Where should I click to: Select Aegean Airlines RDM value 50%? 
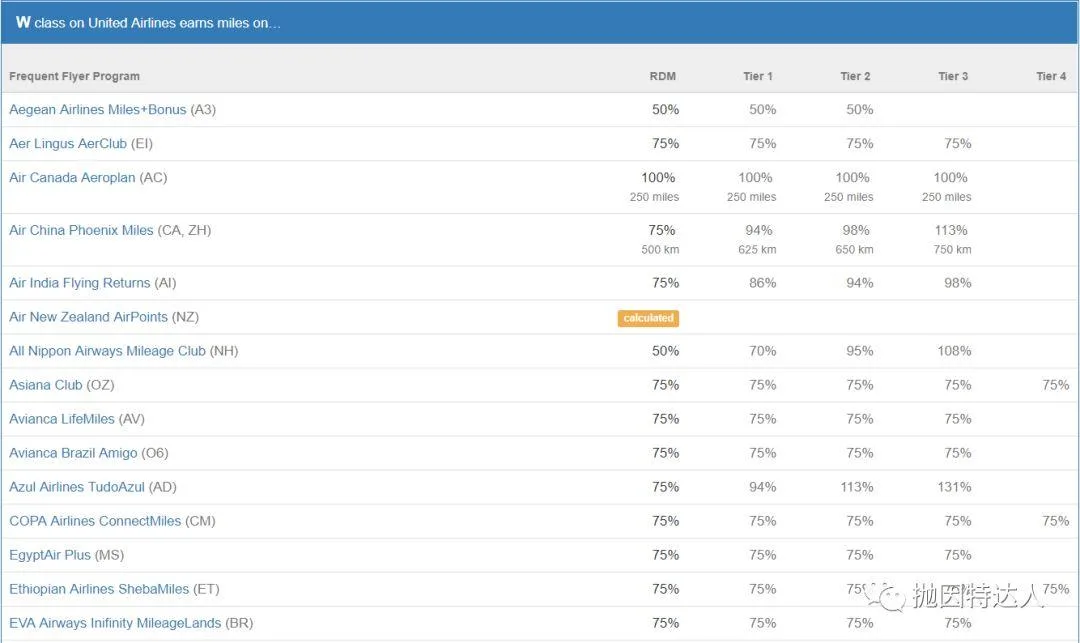coord(665,109)
